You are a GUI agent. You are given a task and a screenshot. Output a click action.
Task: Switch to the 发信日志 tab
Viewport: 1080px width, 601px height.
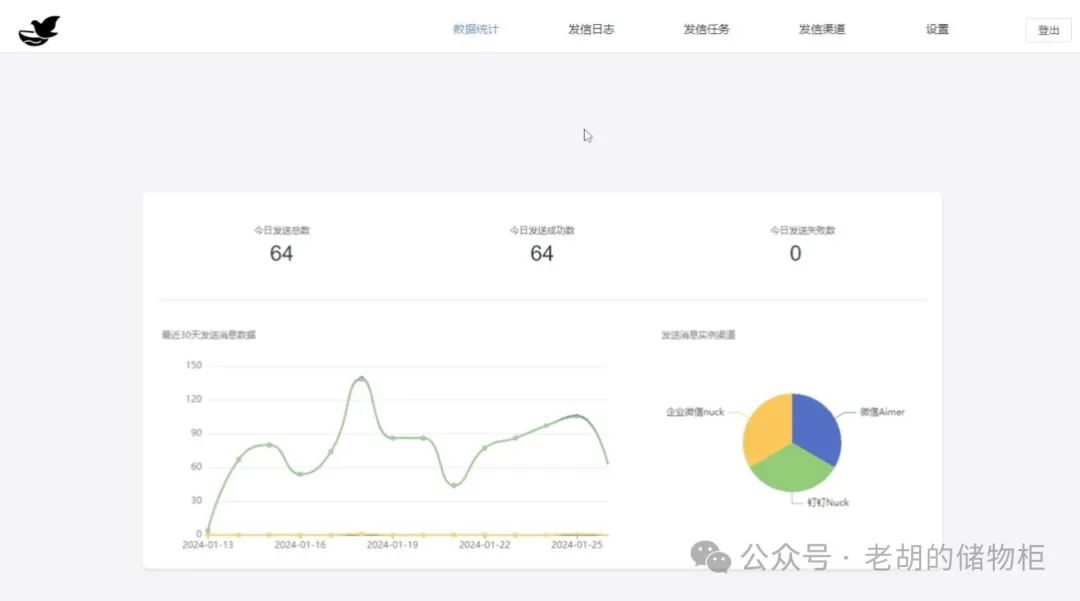tap(591, 30)
